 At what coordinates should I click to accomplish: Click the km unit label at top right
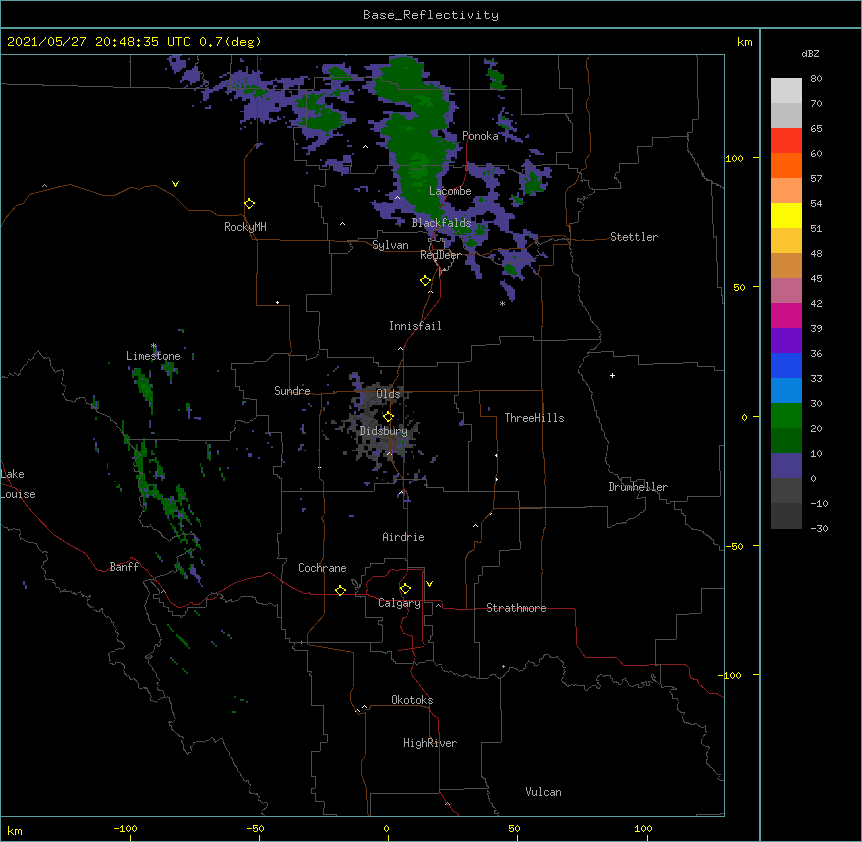click(x=744, y=42)
